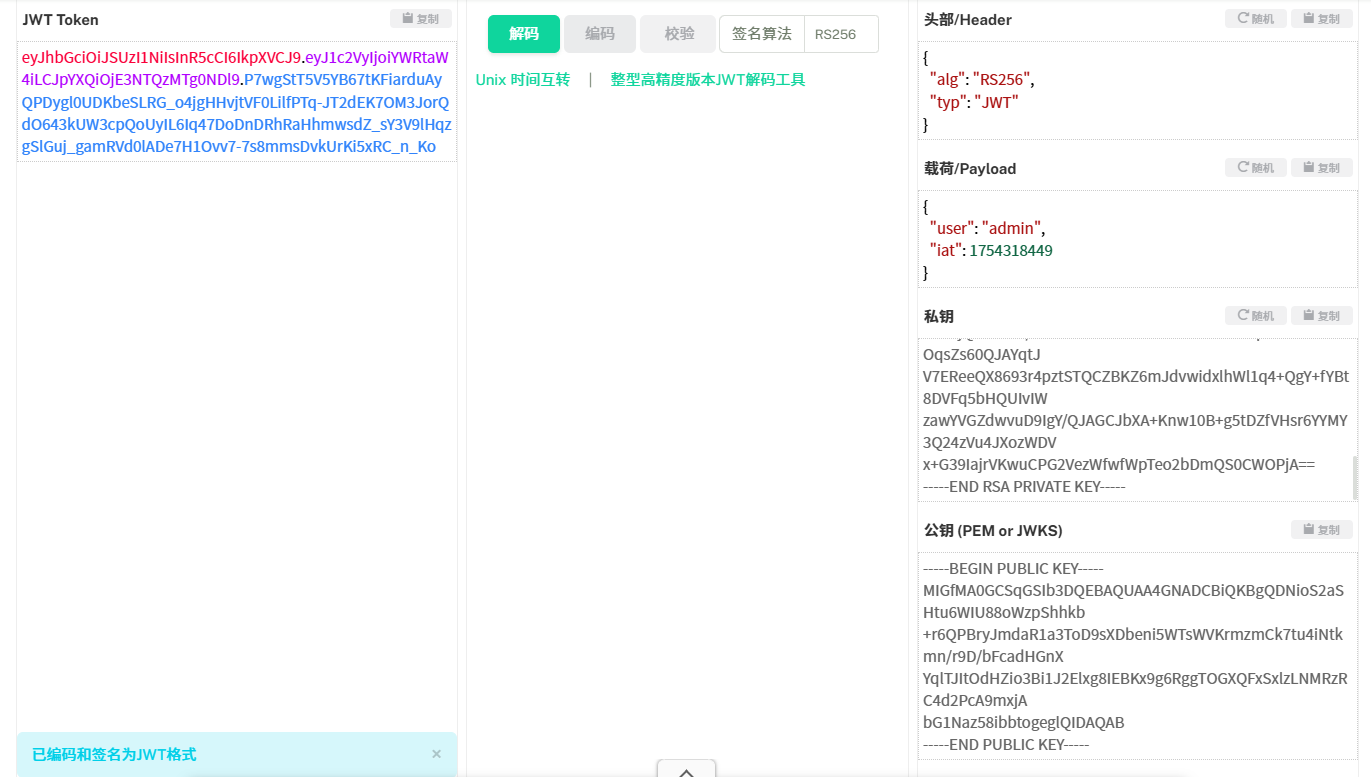
Task: Dismiss the 已编码和签名 notification
Action: [x=436, y=754]
